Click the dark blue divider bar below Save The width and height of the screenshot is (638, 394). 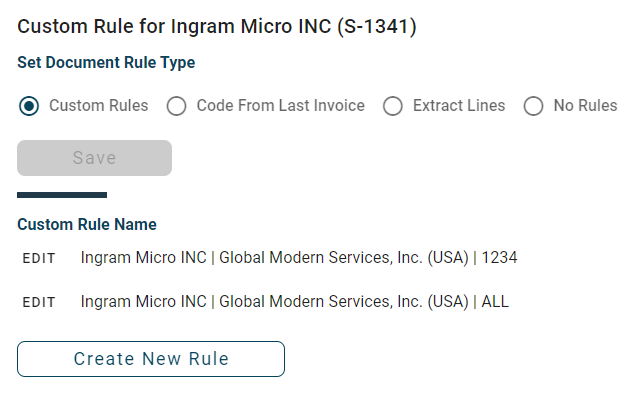click(x=62, y=195)
